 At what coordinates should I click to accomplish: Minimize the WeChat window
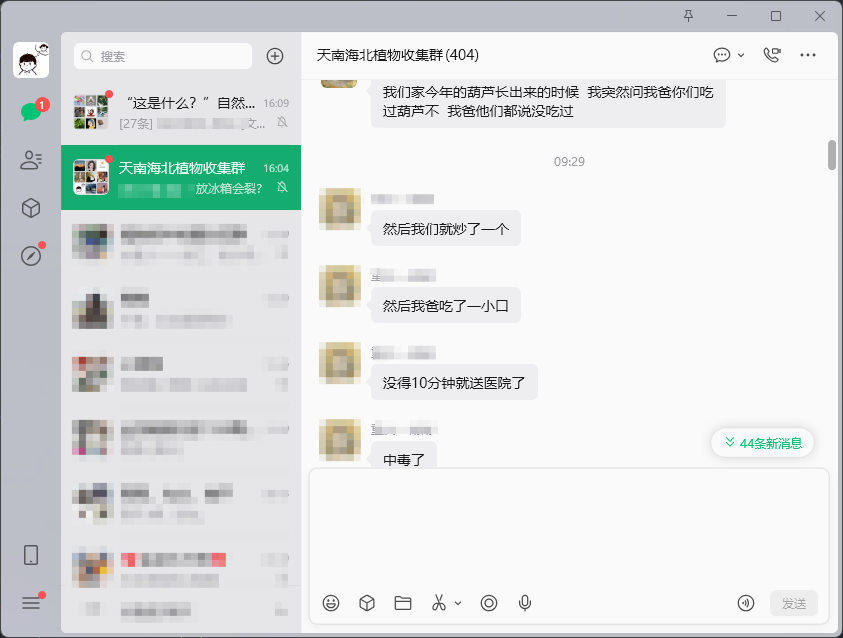coord(732,16)
